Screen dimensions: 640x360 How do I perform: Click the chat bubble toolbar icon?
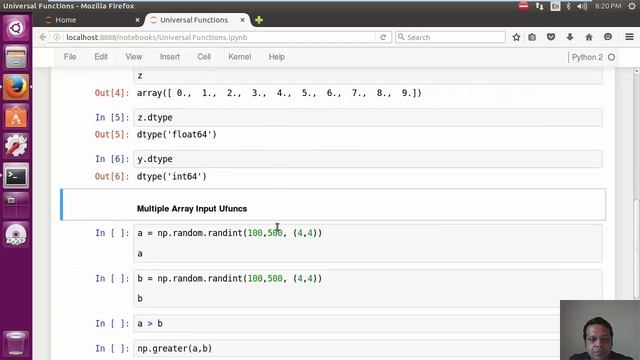tap(608, 37)
